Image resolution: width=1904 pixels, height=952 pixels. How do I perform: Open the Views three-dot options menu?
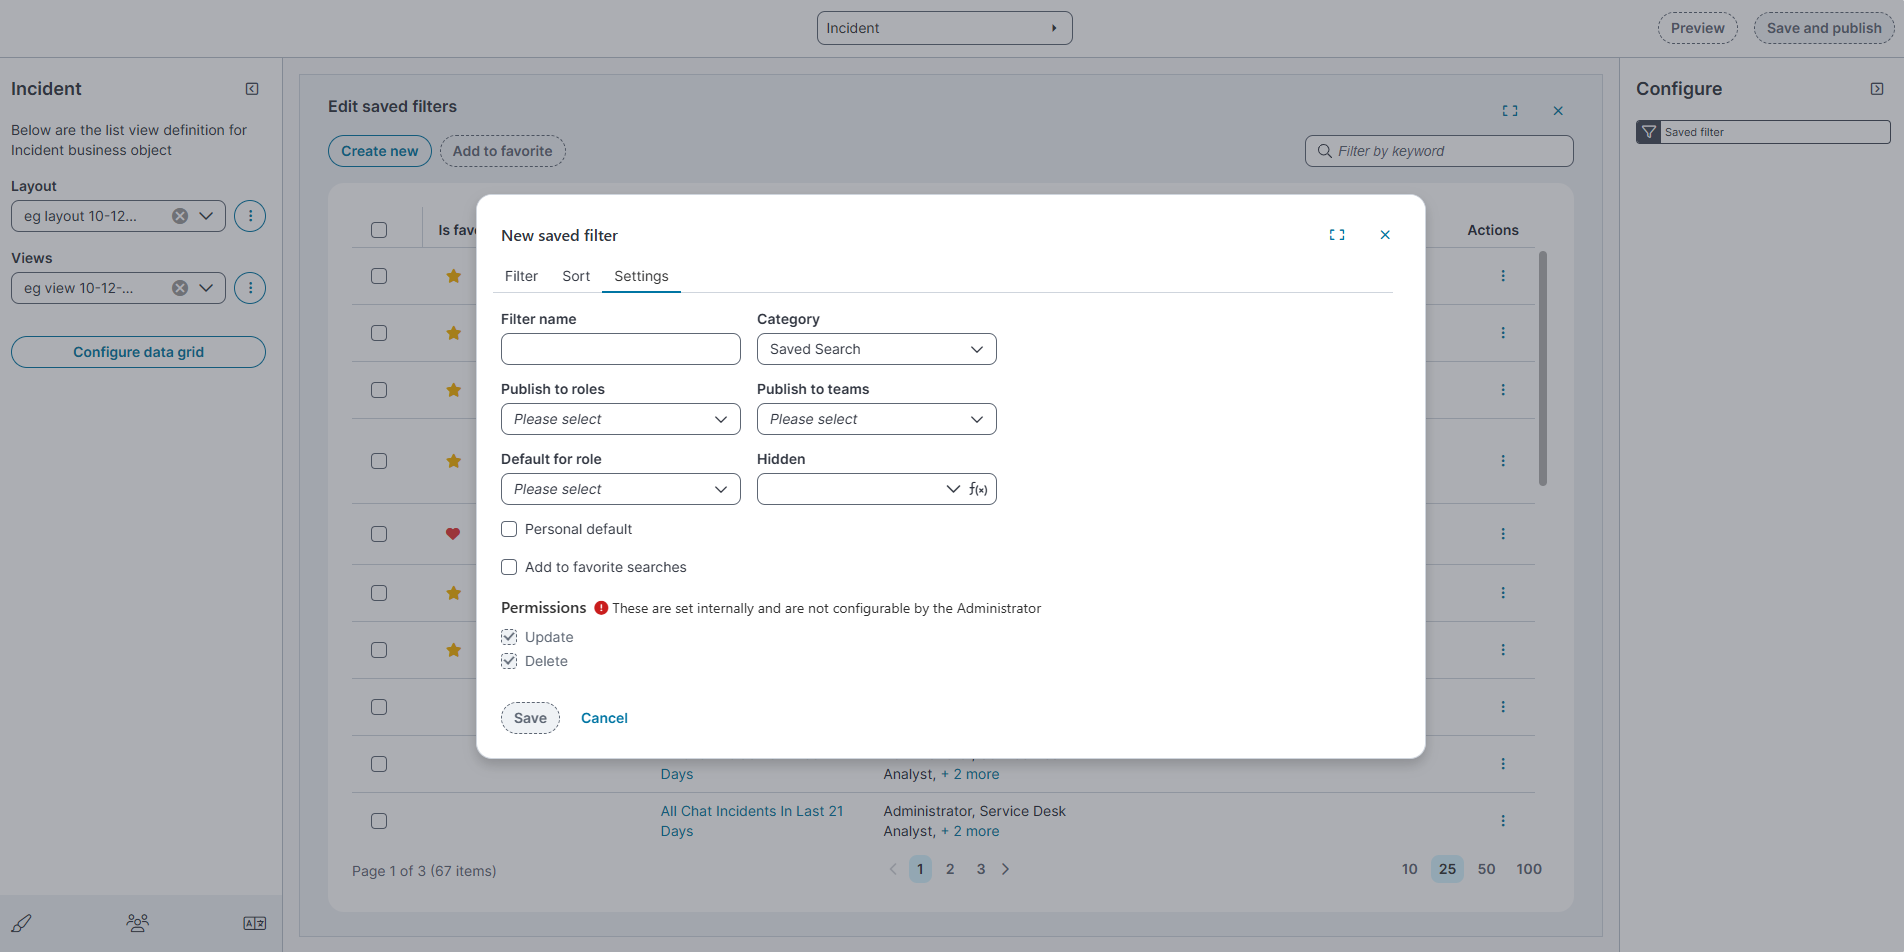pyautogui.click(x=250, y=288)
